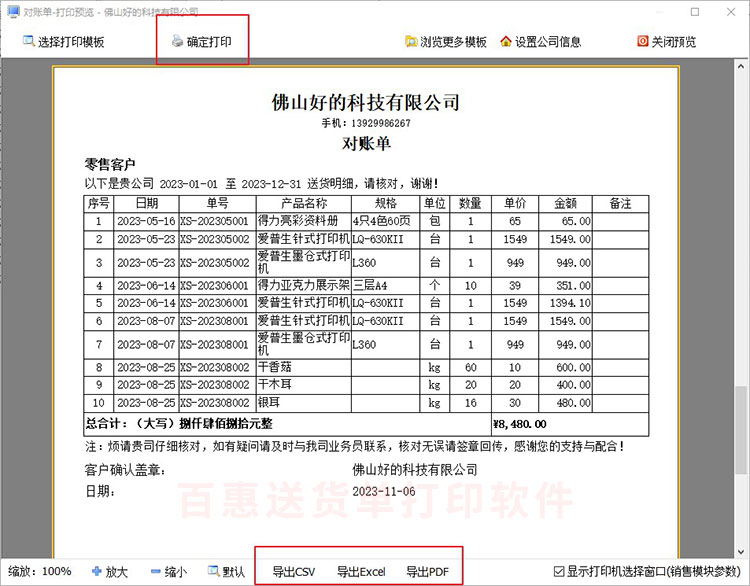Image resolution: width=750 pixels, height=586 pixels.
Task: Click the 零售客户 customer name
Action: [110, 165]
